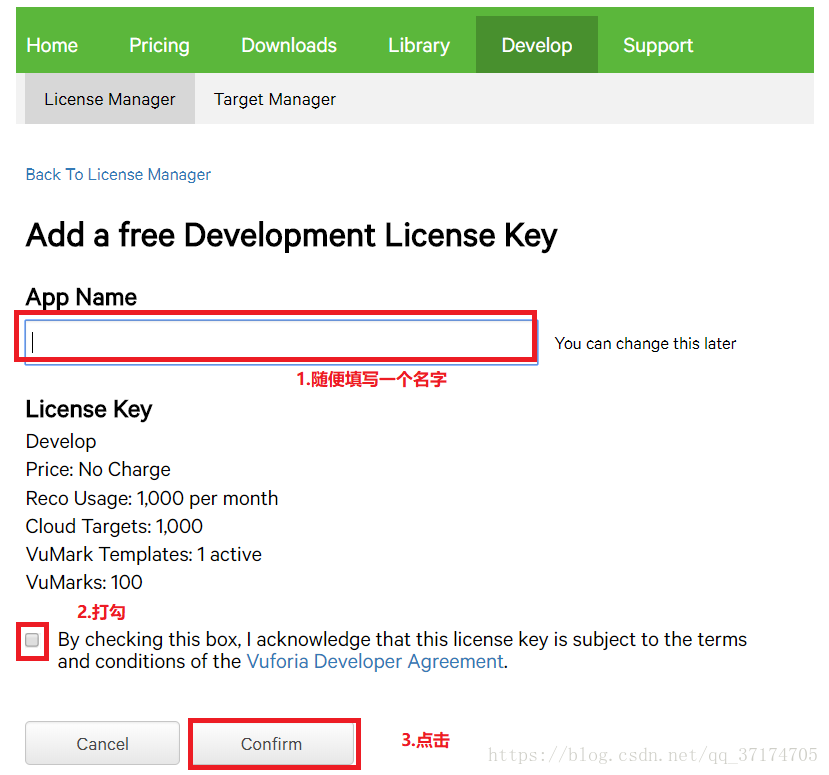Go to the Pricing page

tap(159, 45)
